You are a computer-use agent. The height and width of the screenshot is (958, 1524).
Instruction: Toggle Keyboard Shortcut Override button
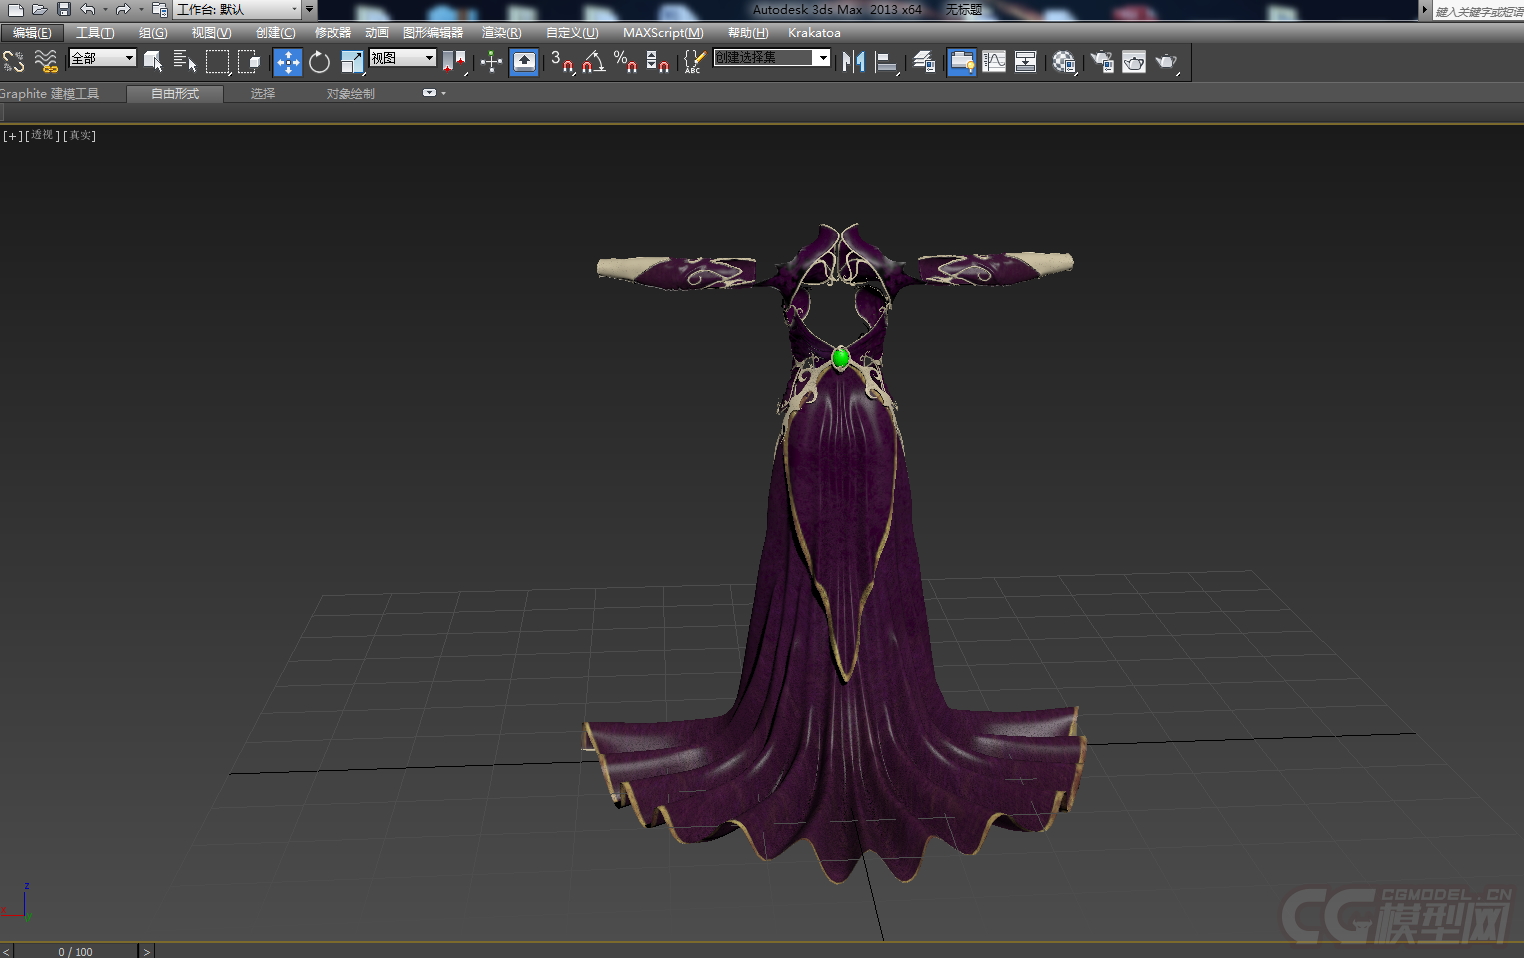524,62
